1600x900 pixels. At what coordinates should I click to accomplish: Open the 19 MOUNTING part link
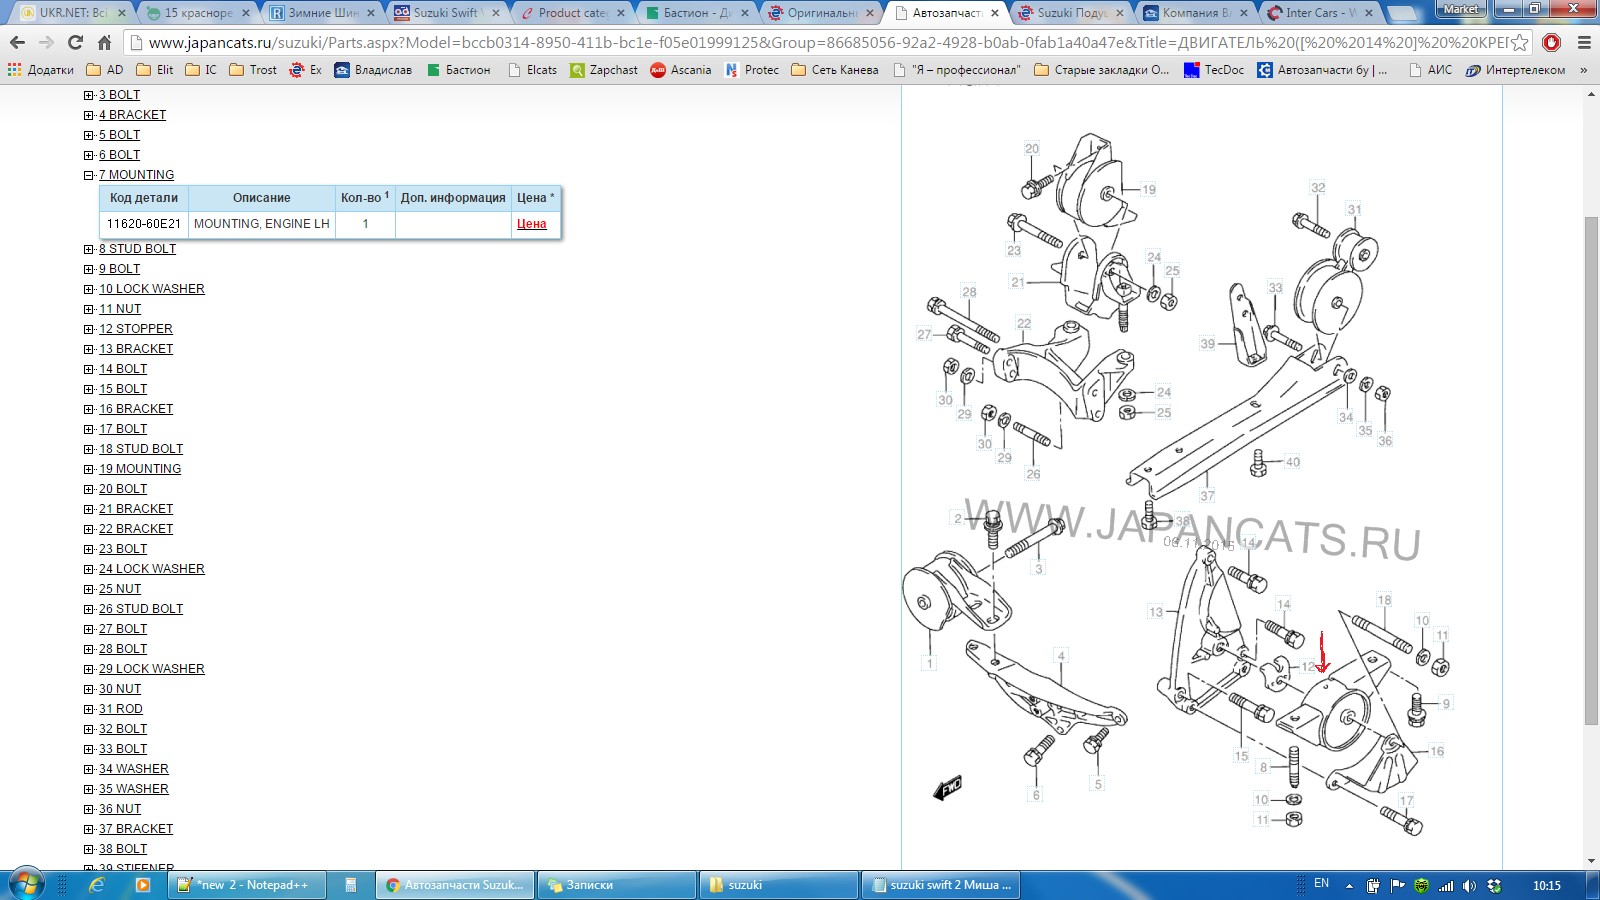140,469
